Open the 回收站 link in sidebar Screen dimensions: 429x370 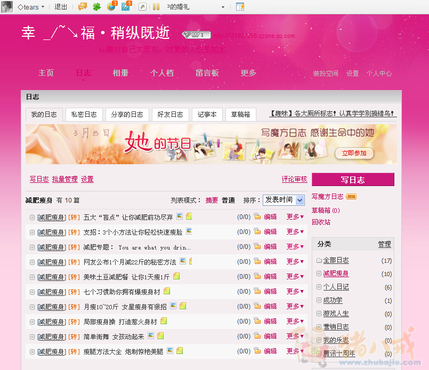pyautogui.click(x=321, y=222)
